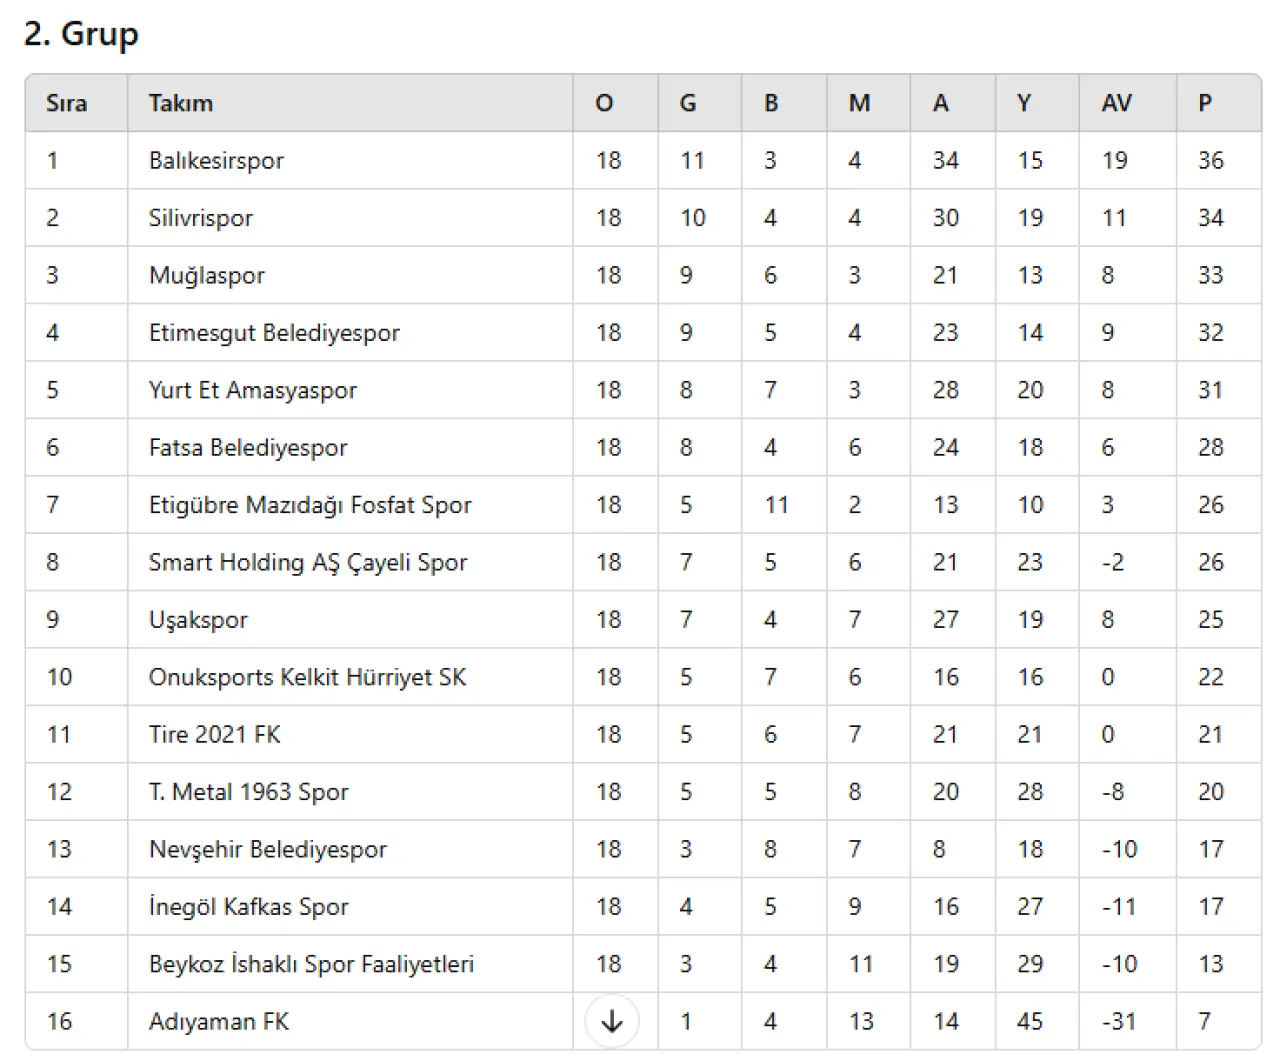Click on Muğlaspor in the table
This screenshot has height=1061, width=1280.
click(207, 276)
